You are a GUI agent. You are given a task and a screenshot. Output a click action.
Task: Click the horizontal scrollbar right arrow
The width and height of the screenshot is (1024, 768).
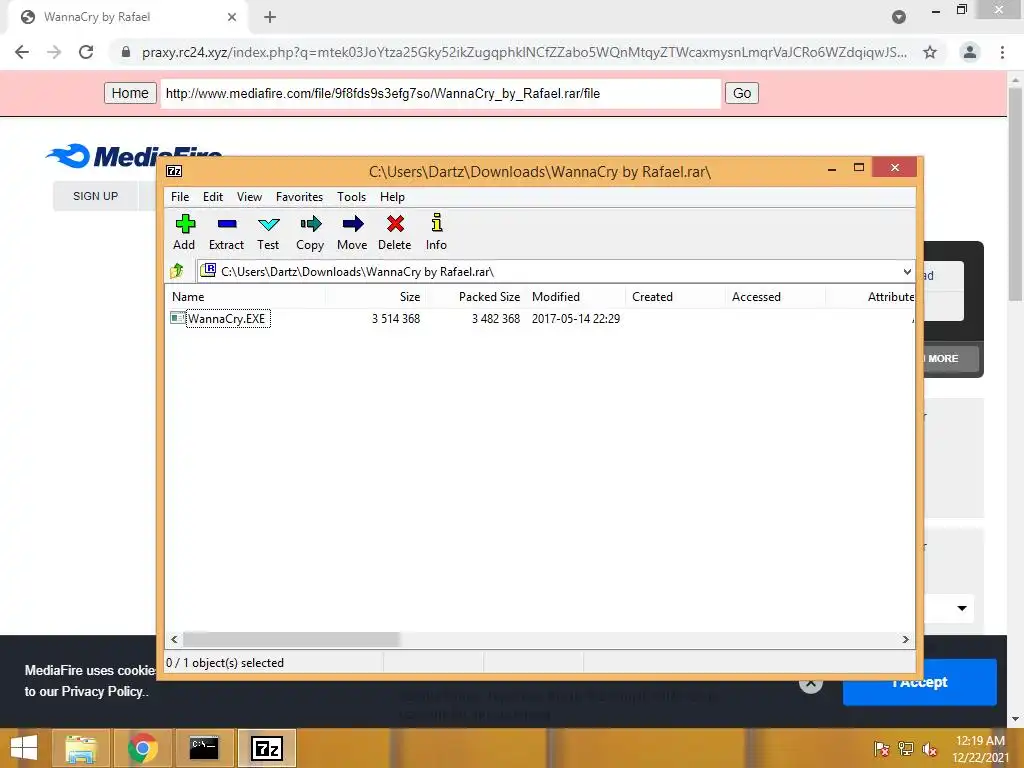click(x=905, y=639)
